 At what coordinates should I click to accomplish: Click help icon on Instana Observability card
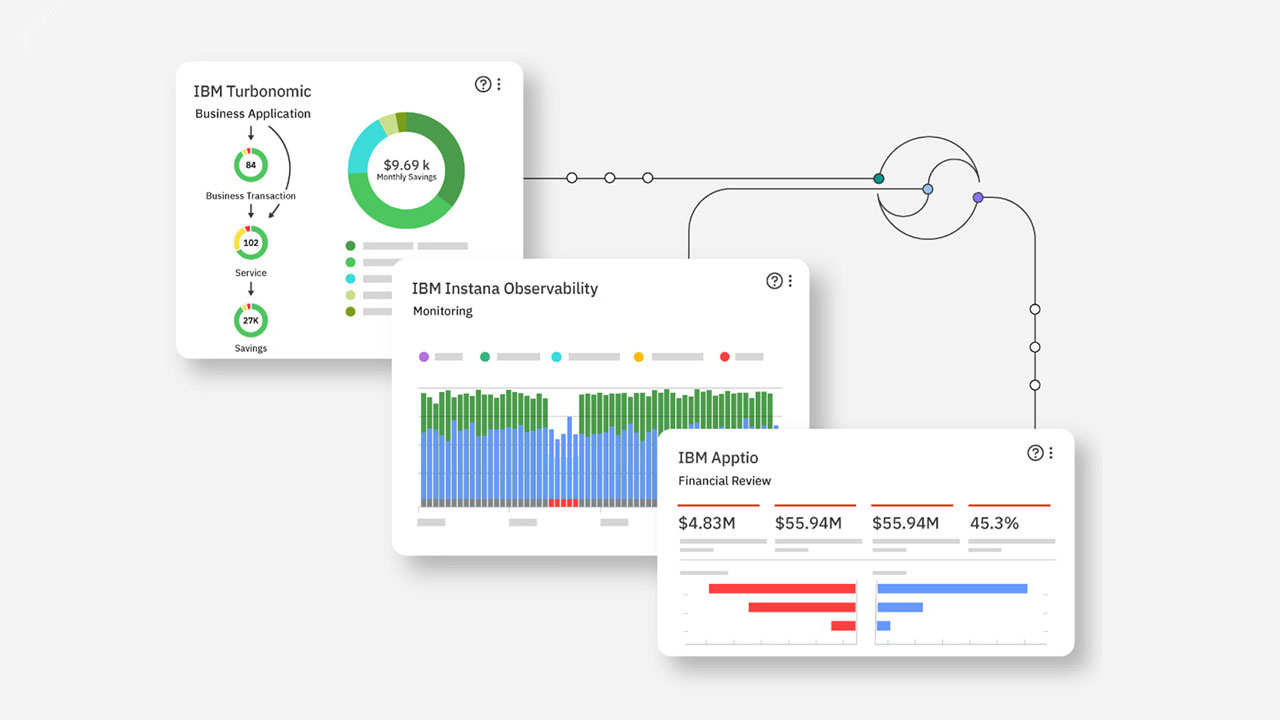pyautogui.click(x=774, y=281)
